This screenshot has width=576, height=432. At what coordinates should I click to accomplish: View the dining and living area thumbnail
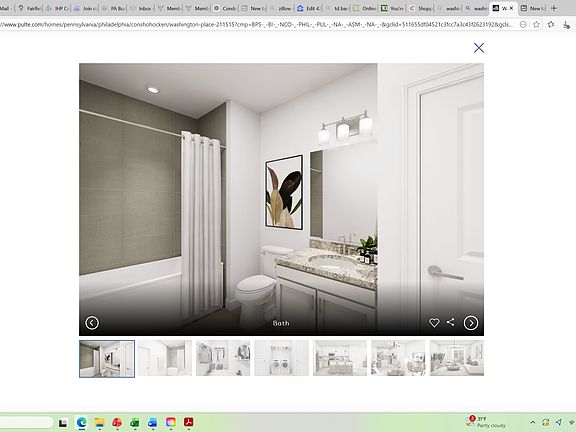398,358
